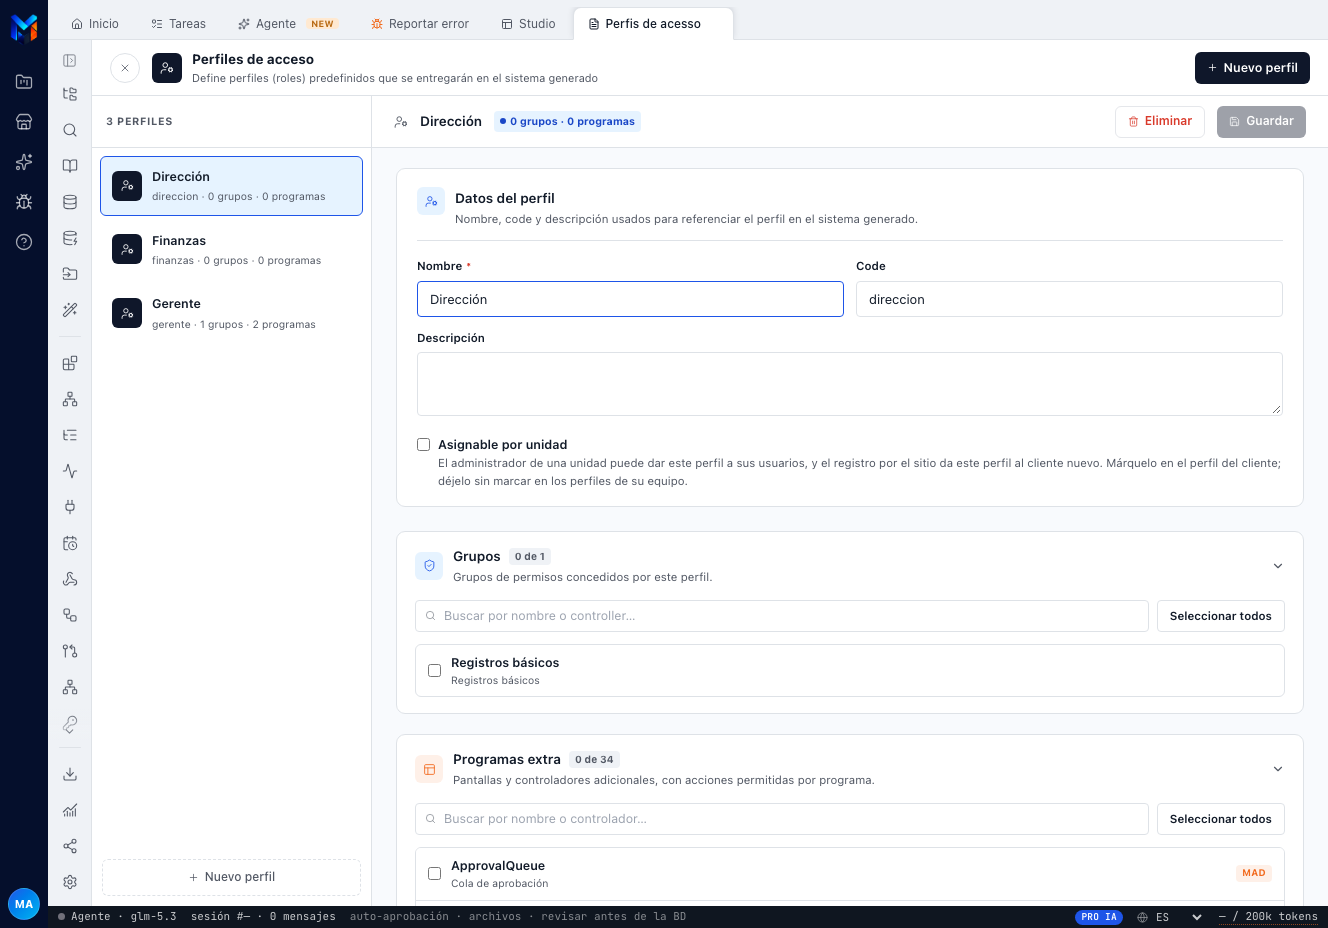This screenshot has width=1328, height=928.
Task: Click the Descripción text area
Action: [850, 384]
